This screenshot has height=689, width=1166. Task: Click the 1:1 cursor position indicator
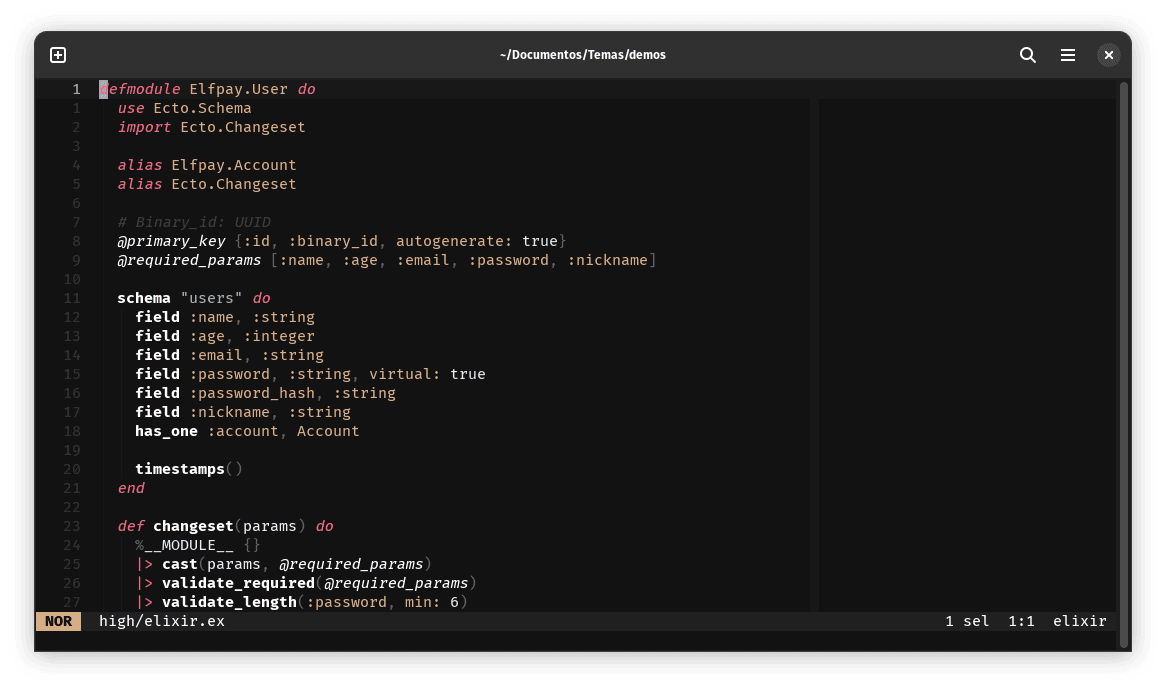1021,621
